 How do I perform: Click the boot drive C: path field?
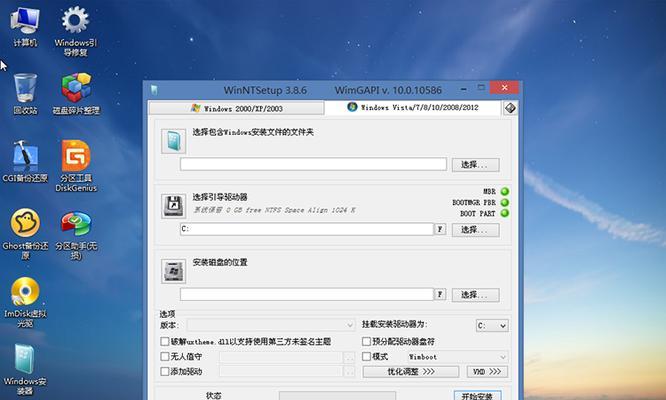(x=307, y=229)
